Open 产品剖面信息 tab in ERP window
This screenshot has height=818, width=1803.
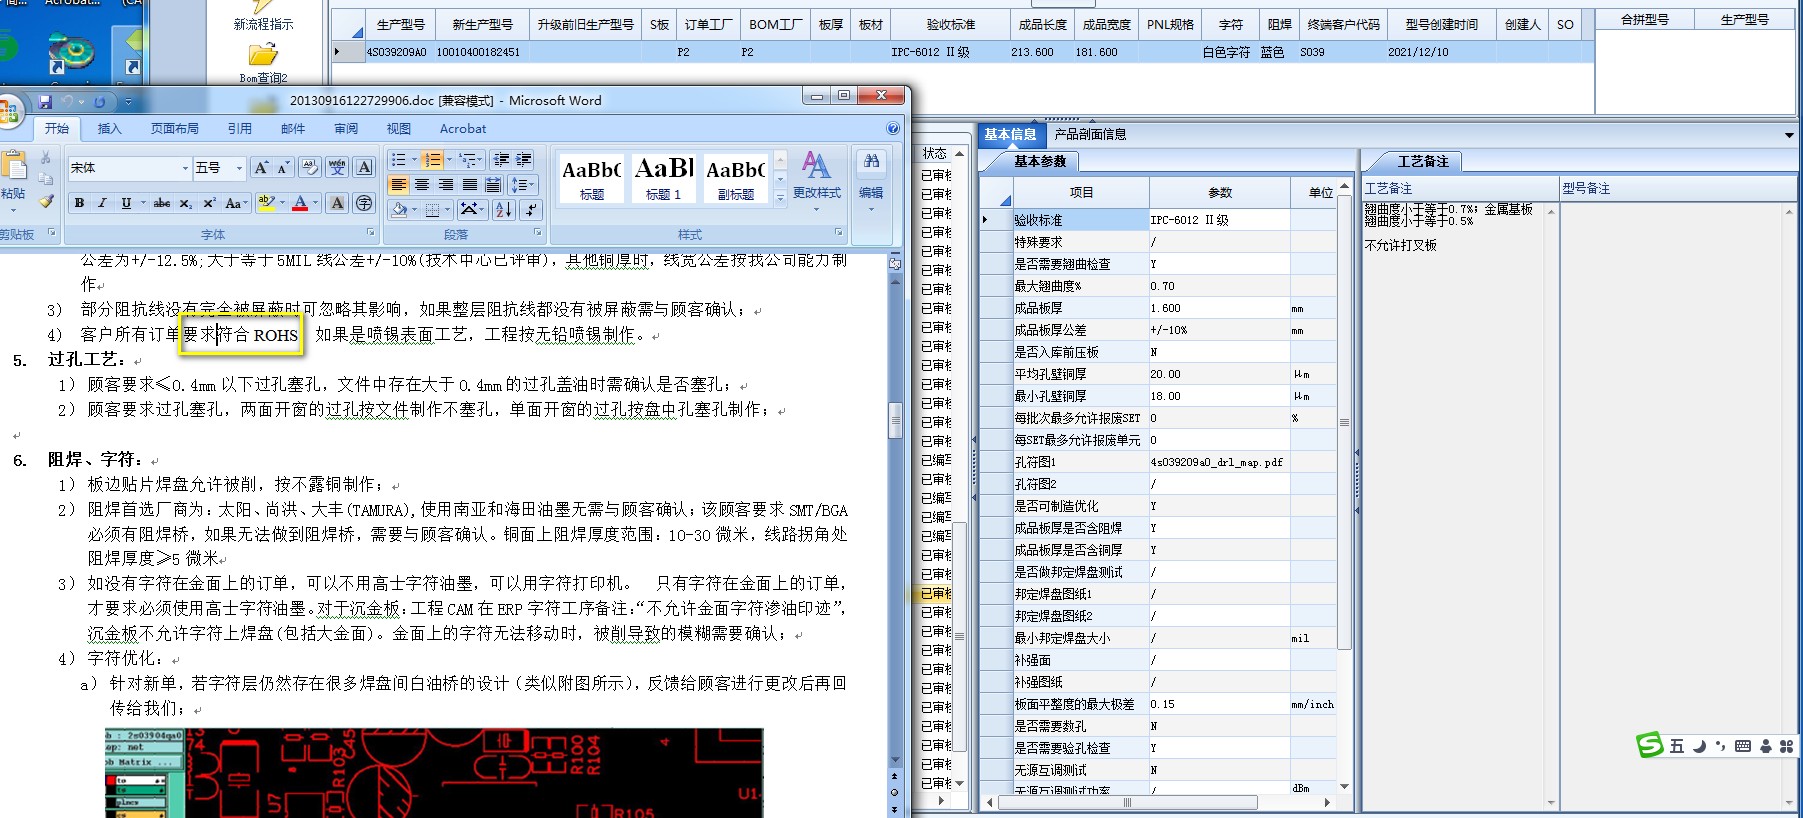point(1090,134)
